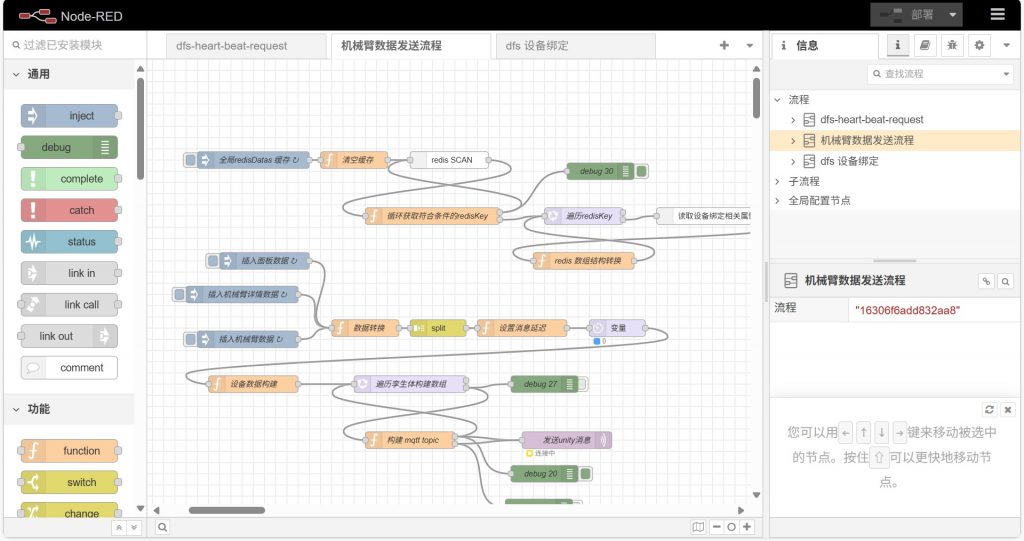Click the add new flow plus icon
Screen dimensions: 1024x541
click(x=724, y=45)
